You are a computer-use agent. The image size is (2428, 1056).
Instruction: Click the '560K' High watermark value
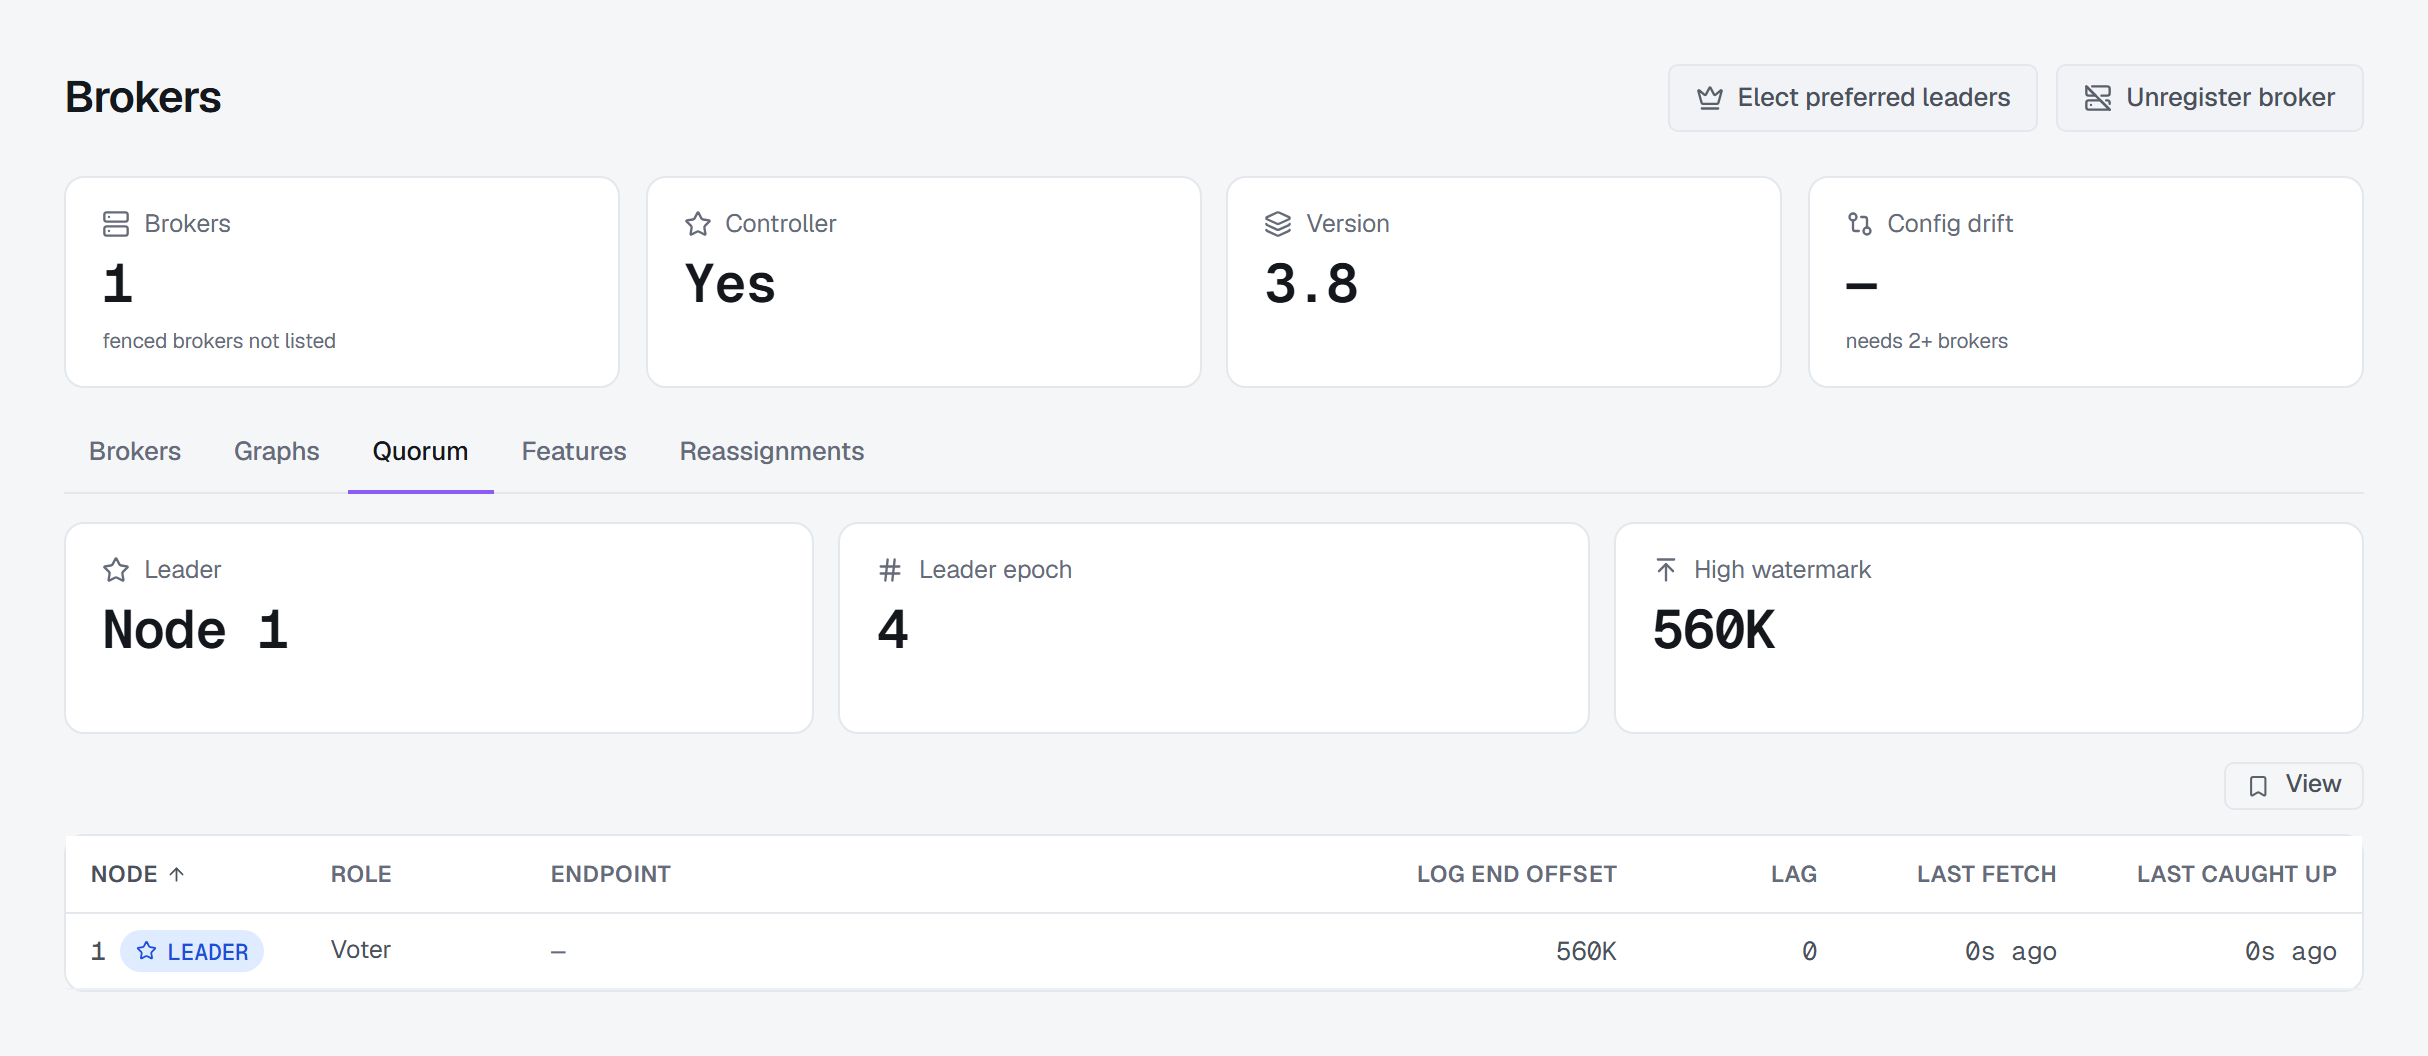[1714, 630]
